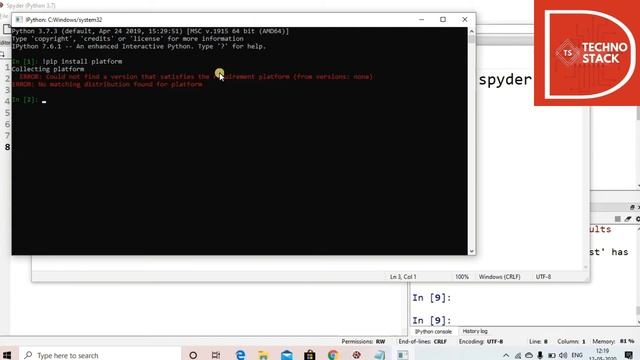
Task: Click the 'Python 3.7.3' version banner line
Action: (150, 31)
